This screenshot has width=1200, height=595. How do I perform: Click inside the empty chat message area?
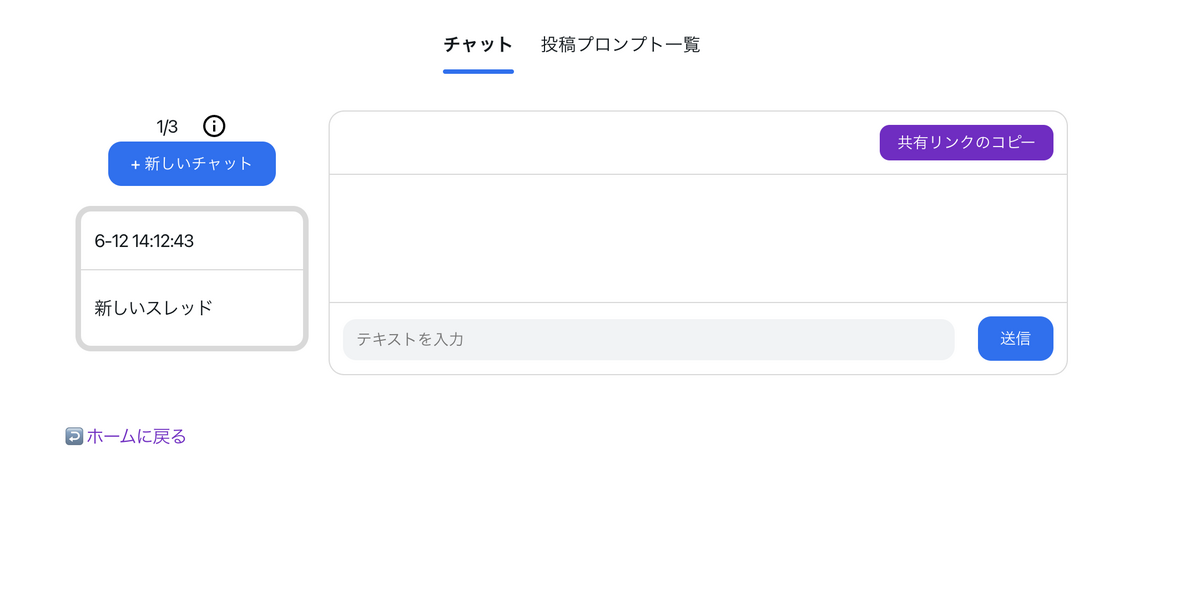point(698,238)
